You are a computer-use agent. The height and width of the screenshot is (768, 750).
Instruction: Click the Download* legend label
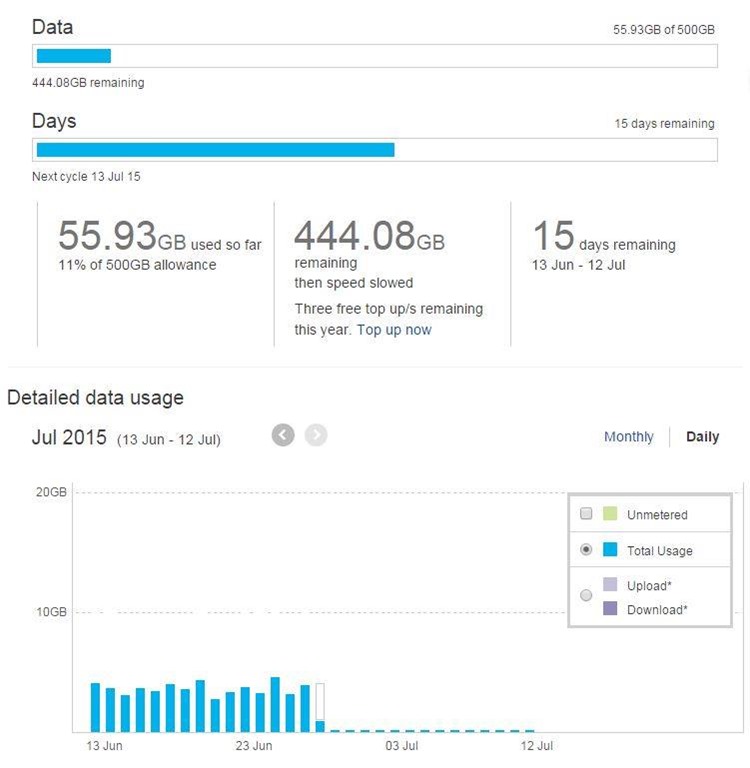tap(657, 610)
